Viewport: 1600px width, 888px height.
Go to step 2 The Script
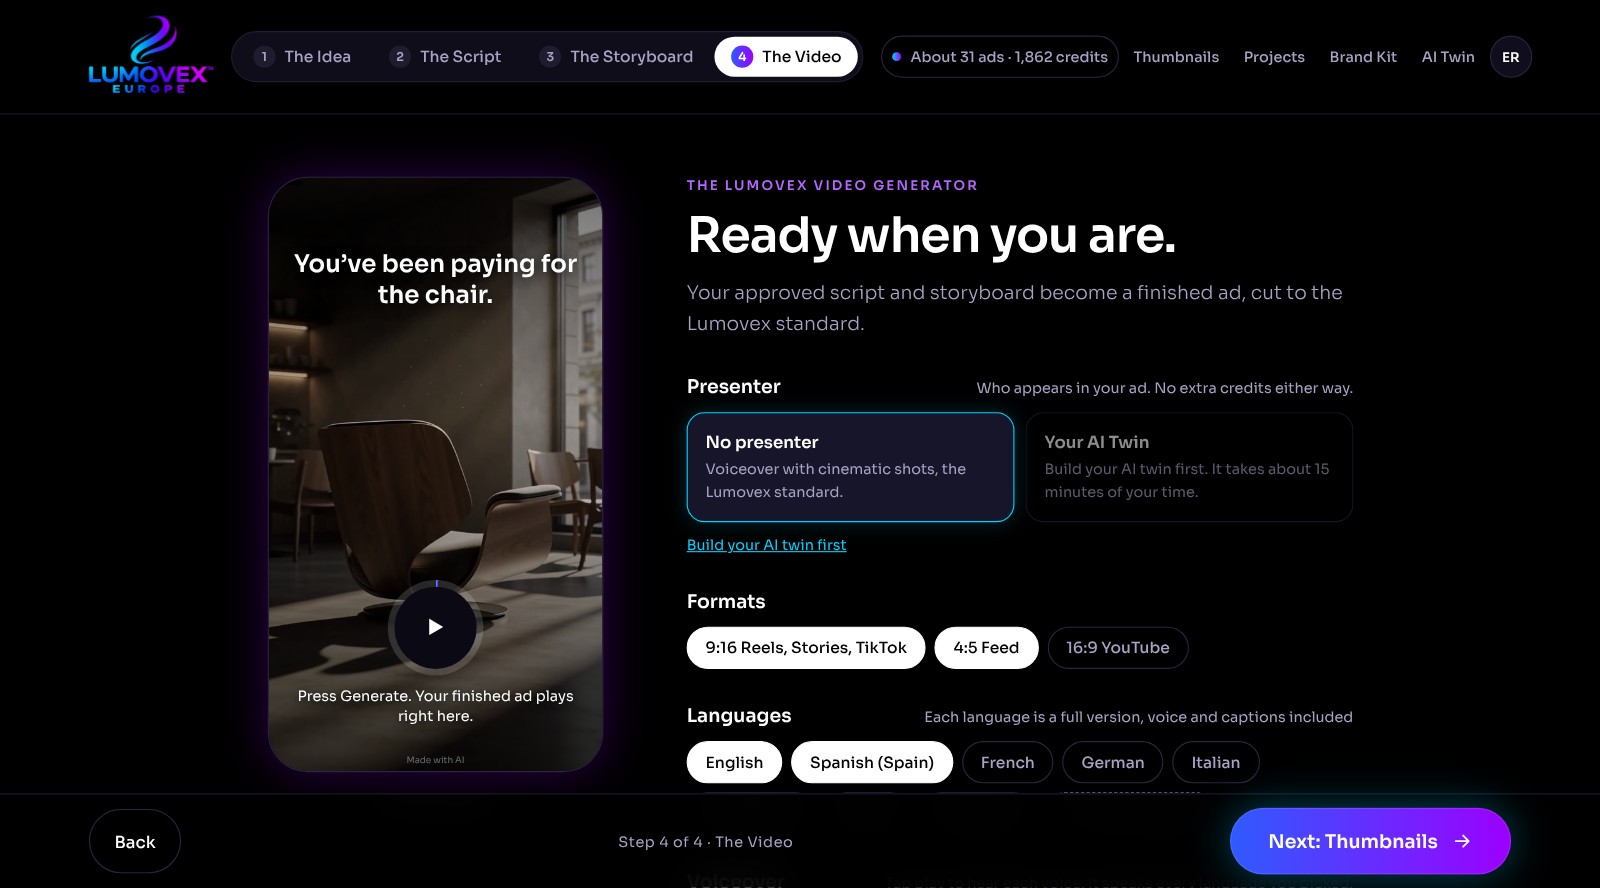pos(445,57)
